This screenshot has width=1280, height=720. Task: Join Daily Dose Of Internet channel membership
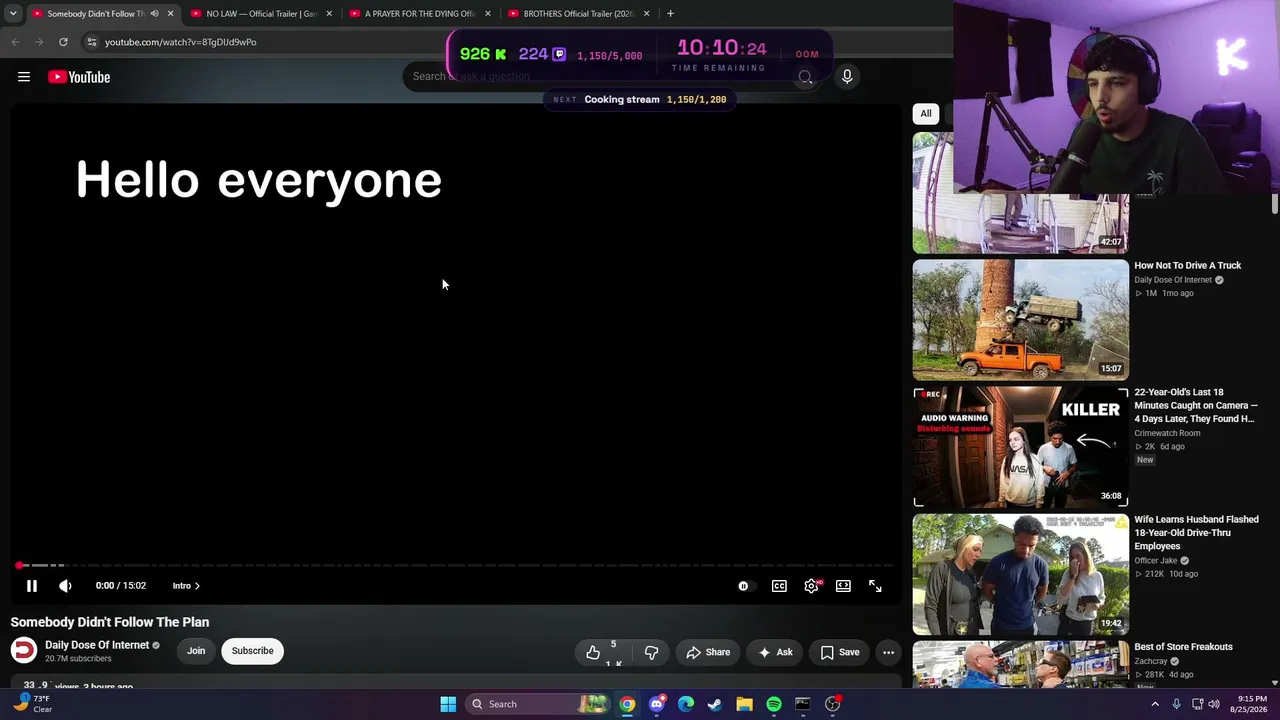click(x=196, y=651)
